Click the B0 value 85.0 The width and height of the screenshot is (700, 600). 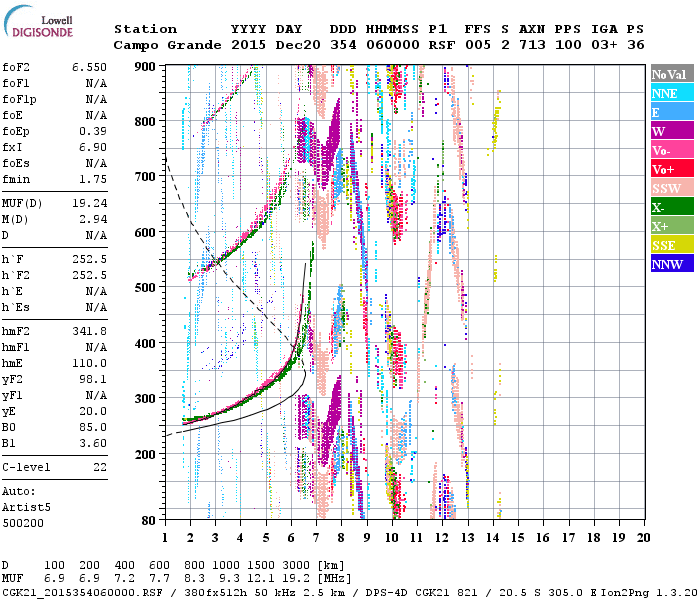(x=93, y=428)
